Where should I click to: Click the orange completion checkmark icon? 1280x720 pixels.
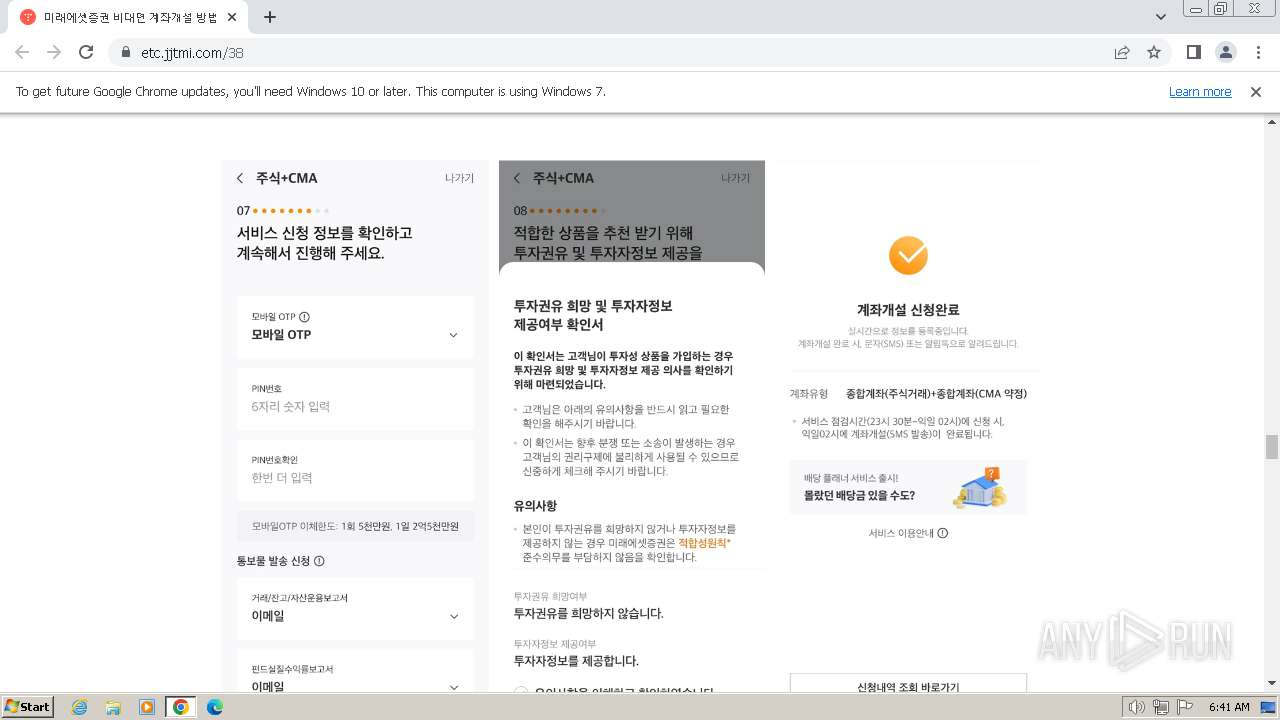[x=908, y=255]
